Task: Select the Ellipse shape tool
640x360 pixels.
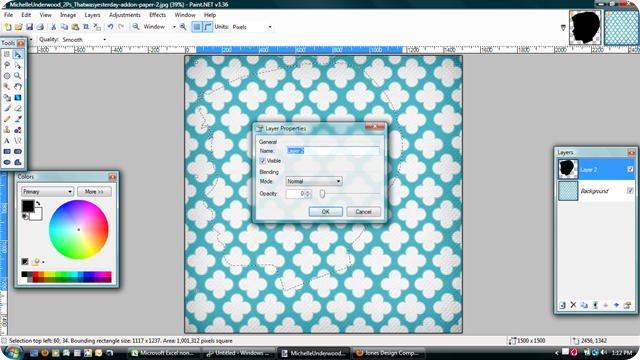Action: [7, 162]
